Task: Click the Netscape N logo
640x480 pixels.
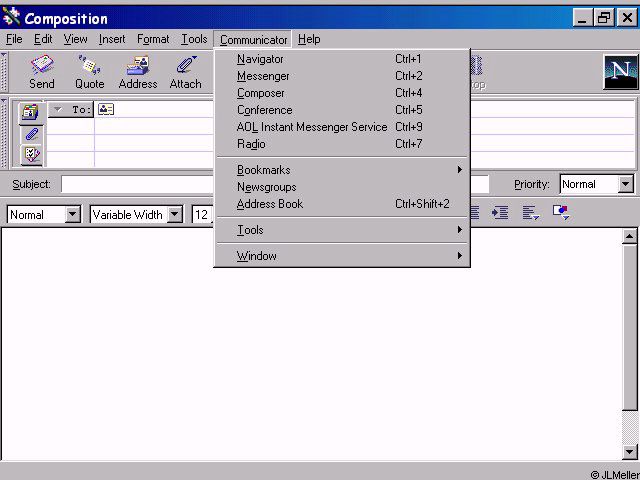Action: click(621, 72)
